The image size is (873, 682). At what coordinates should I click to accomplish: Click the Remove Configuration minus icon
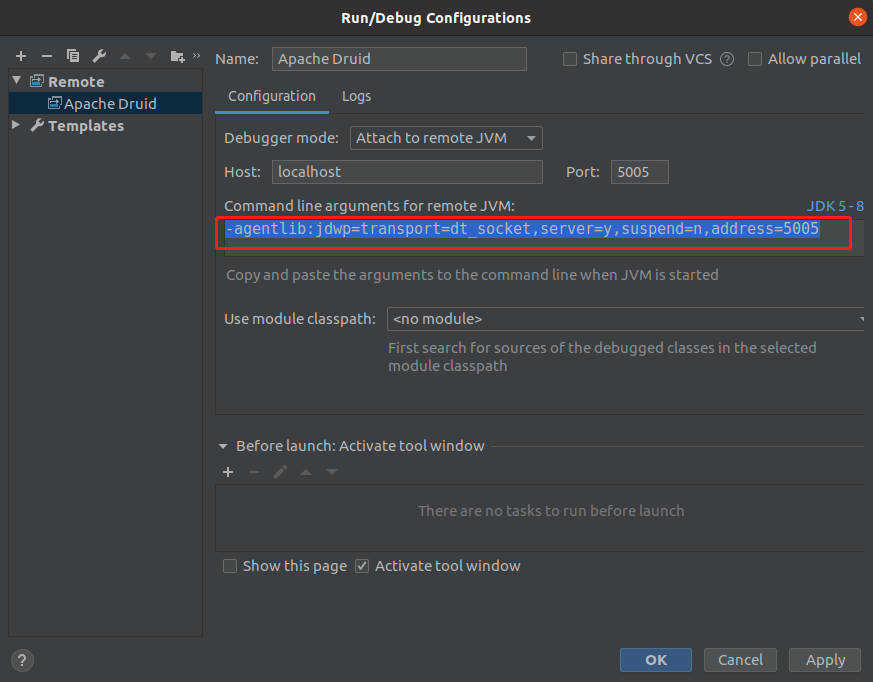[x=46, y=56]
